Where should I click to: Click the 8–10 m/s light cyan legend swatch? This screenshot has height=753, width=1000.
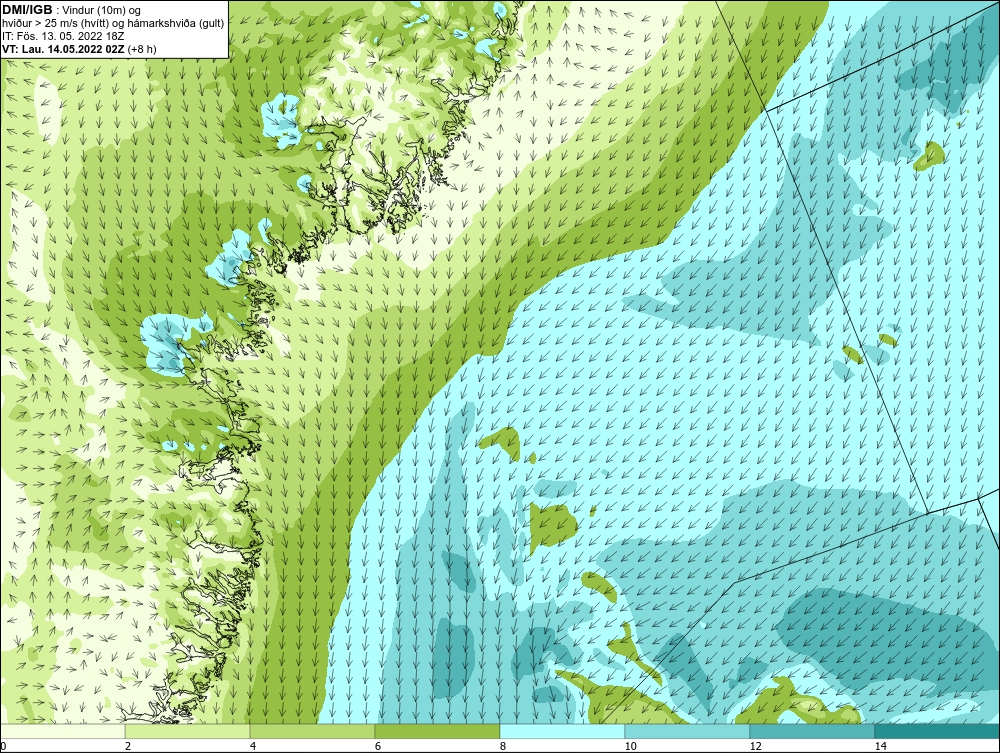pyautogui.click(x=562, y=731)
